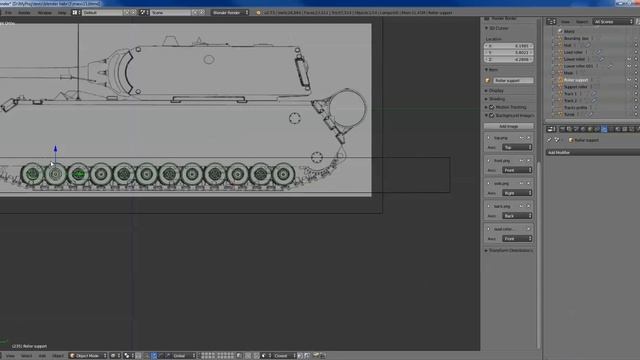Select Bounding box in the outliner

[x=576, y=38]
